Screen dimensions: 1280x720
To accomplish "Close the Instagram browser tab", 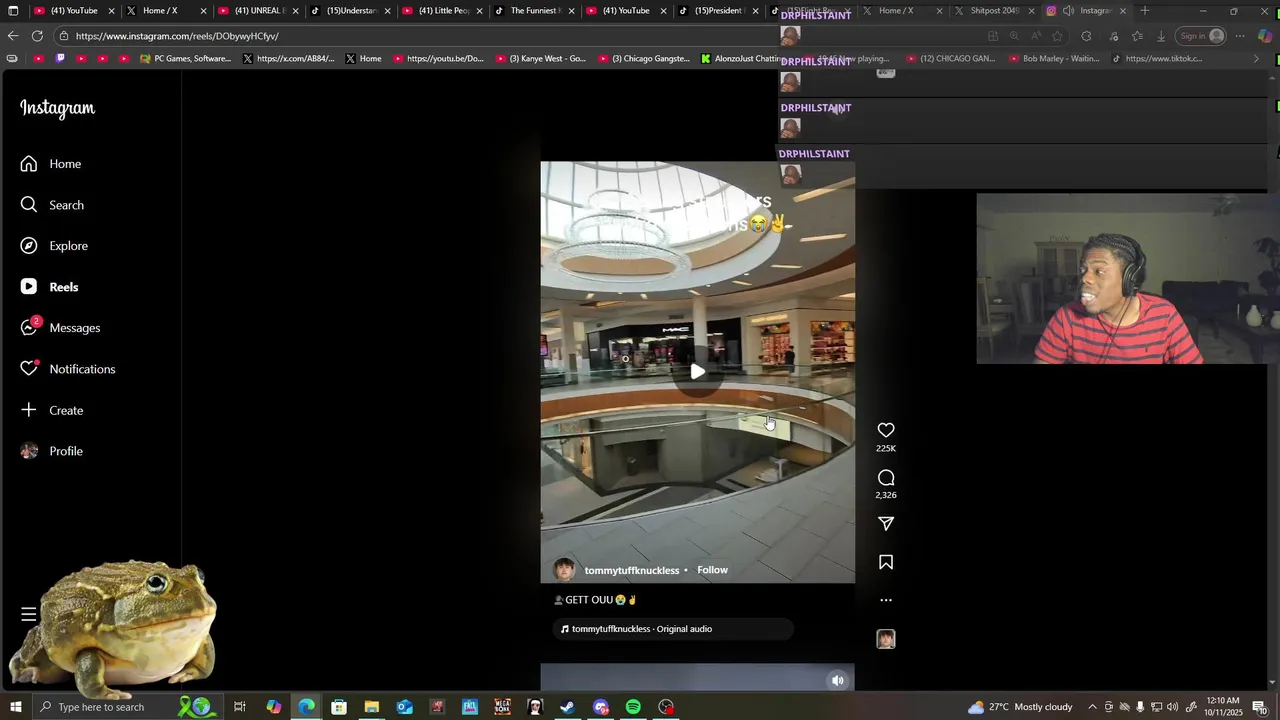I will pyautogui.click(x=1123, y=11).
